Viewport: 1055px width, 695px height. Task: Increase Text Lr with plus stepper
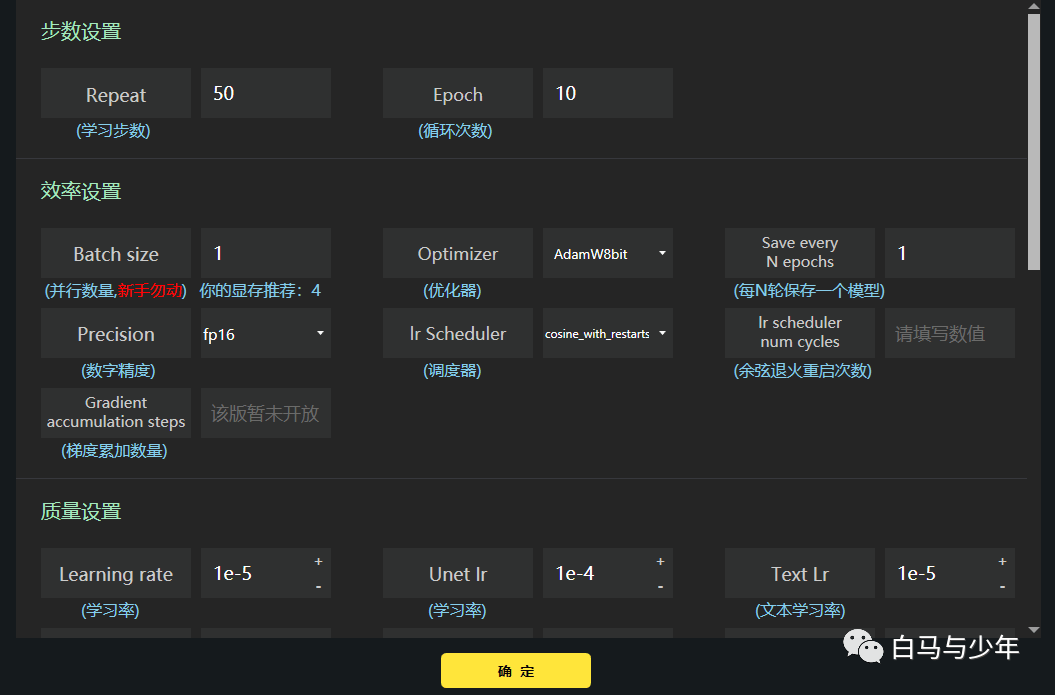(x=1002, y=561)
